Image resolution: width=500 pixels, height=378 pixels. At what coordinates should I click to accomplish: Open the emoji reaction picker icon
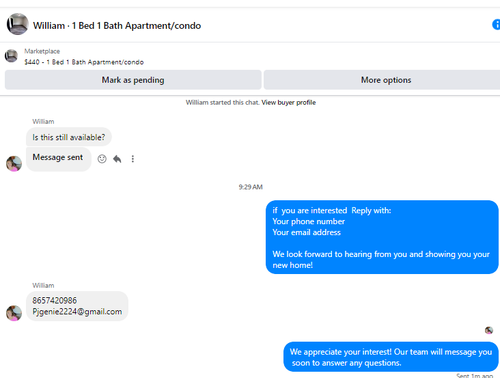point(102,159)
